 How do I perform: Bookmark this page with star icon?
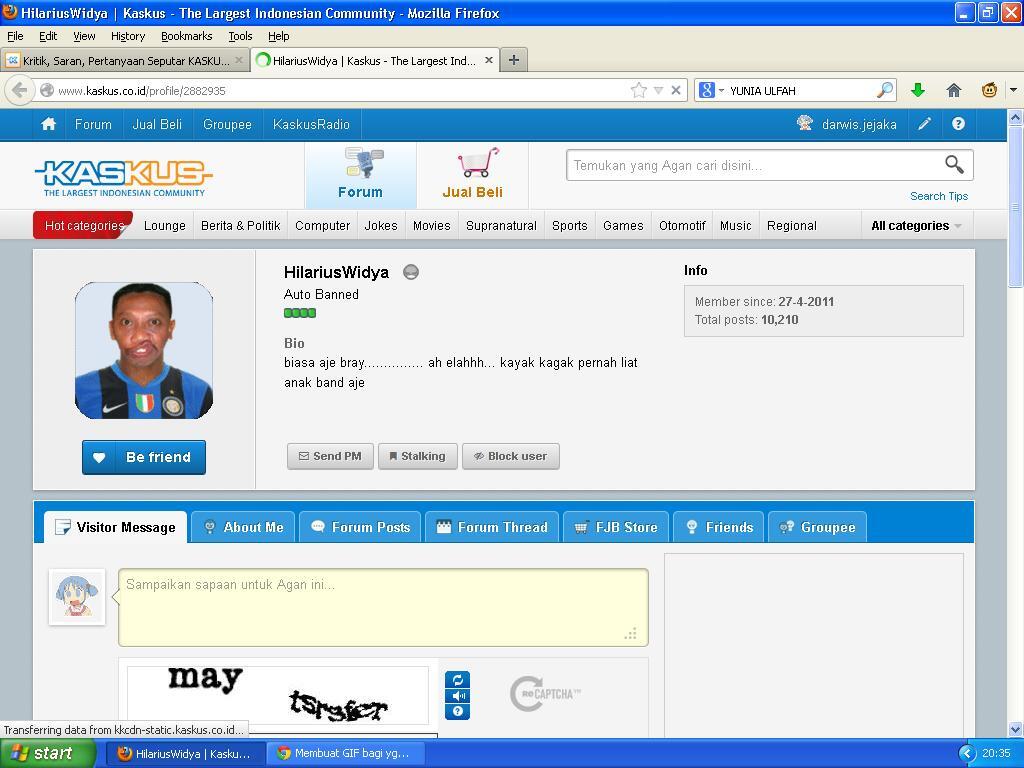(x=639, y=90)
